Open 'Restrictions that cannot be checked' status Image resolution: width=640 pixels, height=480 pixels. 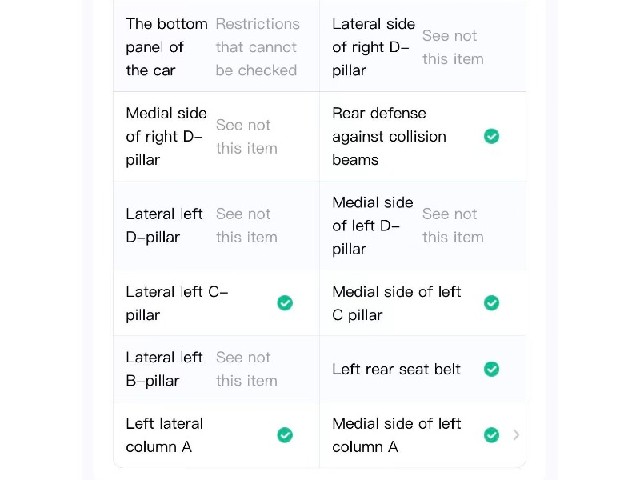[x=257, y=47]
